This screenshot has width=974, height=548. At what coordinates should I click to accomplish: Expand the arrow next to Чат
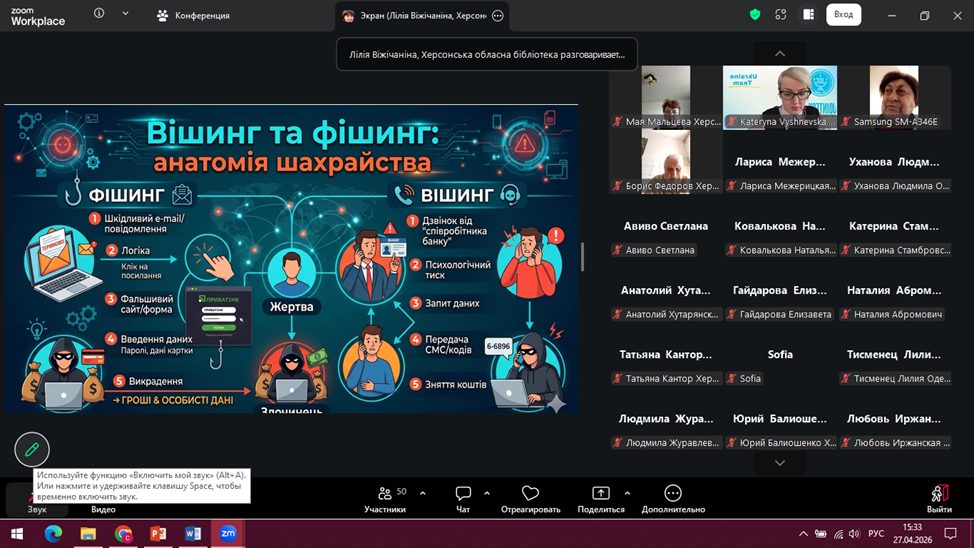487,493
